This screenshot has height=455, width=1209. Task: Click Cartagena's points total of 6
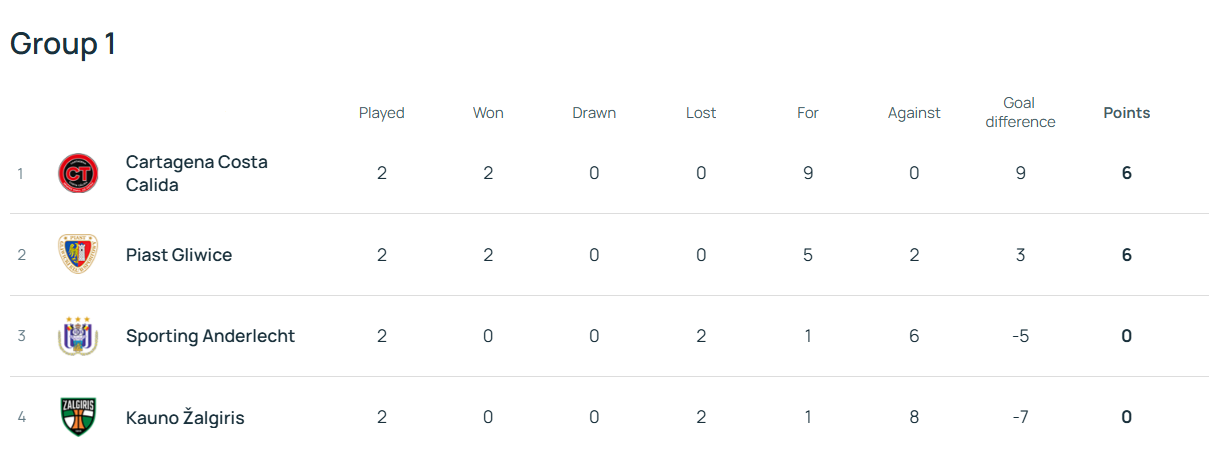pyautogui.click(x=1127, y=173)
